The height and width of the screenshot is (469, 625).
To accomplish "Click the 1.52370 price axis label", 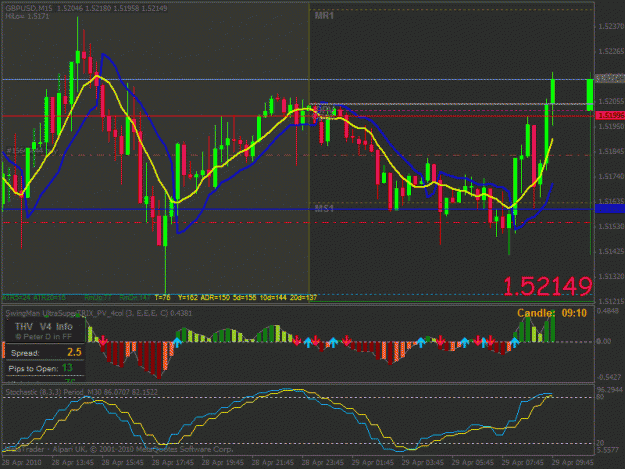I will 611,26.
